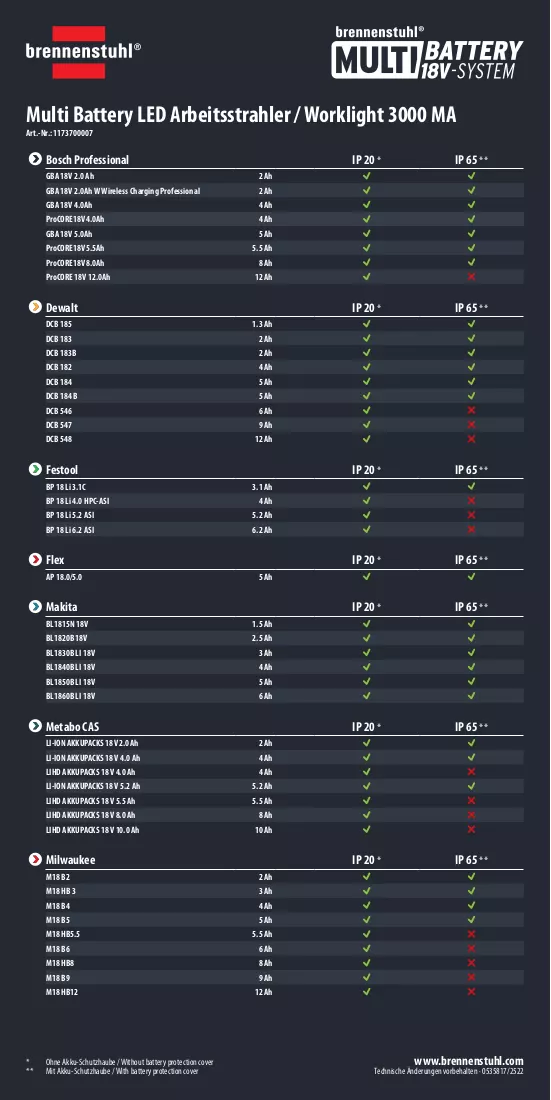551x1100 pixels.
Task: Click the green IP 65 checkmark for BL1860B LI 18V
Action: click(x=471, y=696)
